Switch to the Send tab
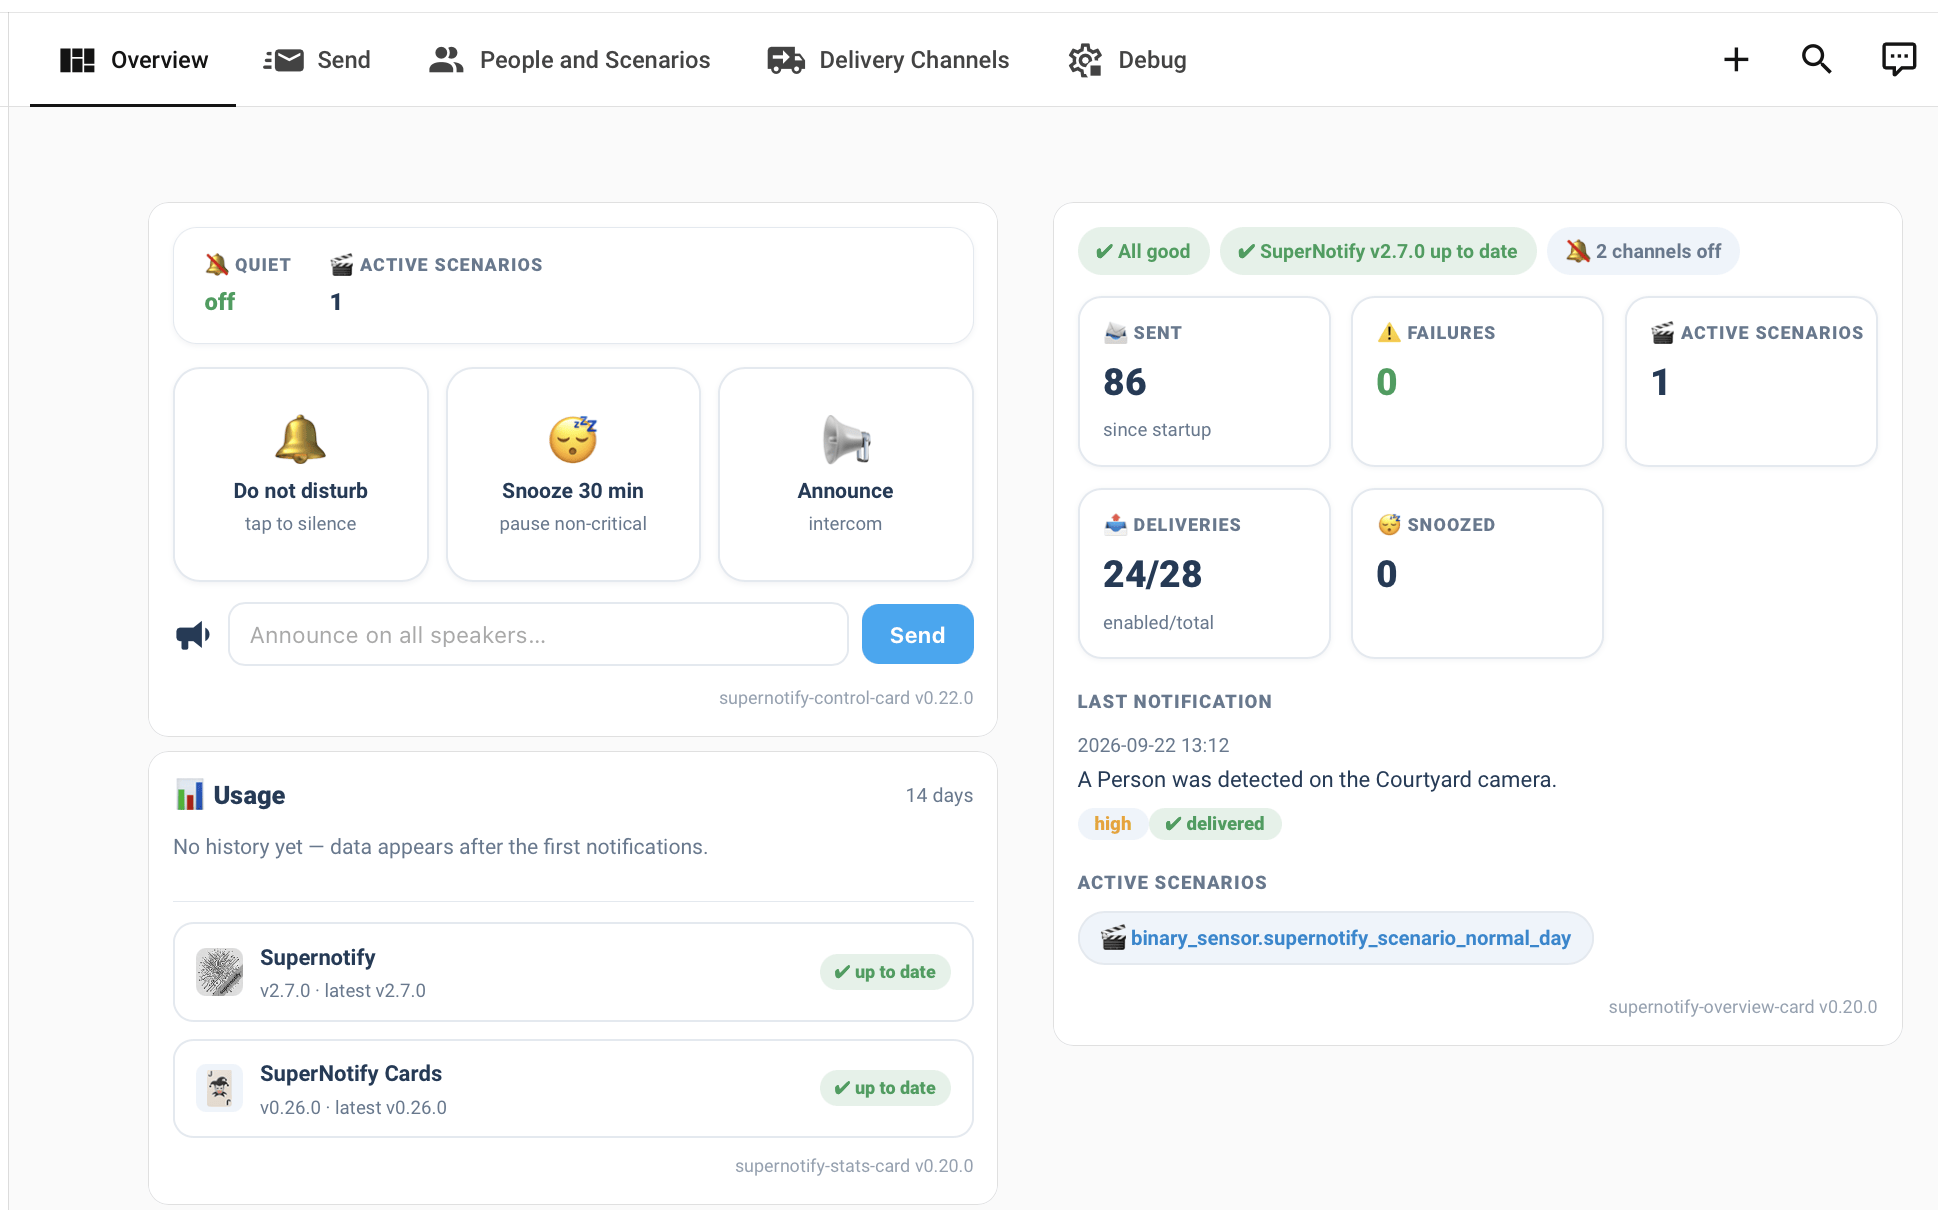Image resolution: width=1938 pixels, height=1210 pixels. [x=317, y=60]
